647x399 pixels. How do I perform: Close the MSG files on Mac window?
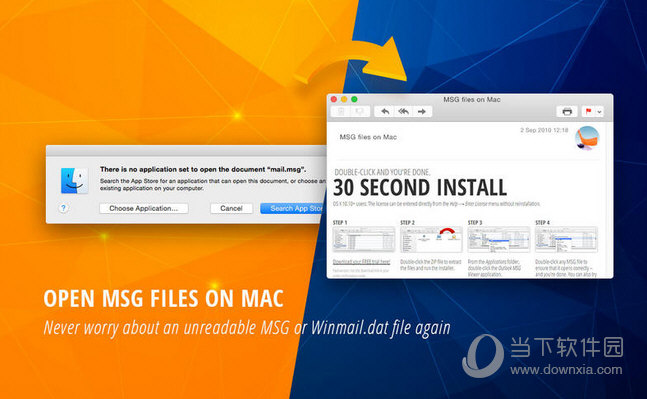point(334,99)
